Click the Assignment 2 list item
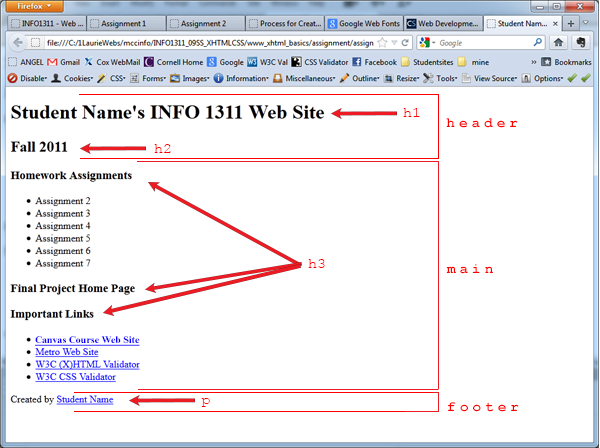The height and width of the screenshot is (448, 600). (x=63, y=201)
